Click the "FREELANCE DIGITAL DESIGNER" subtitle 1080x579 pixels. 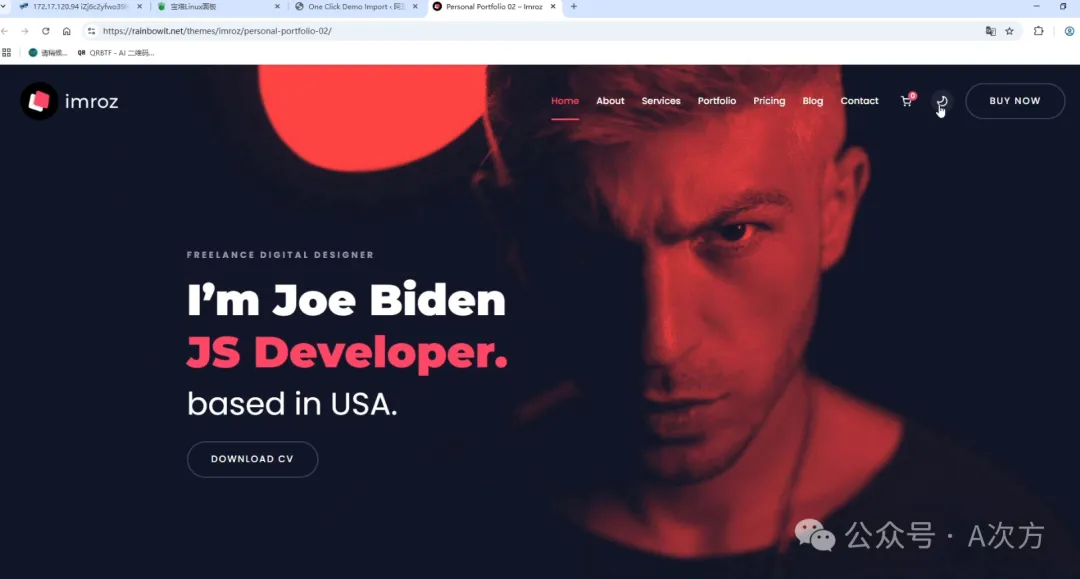(280, 255)
